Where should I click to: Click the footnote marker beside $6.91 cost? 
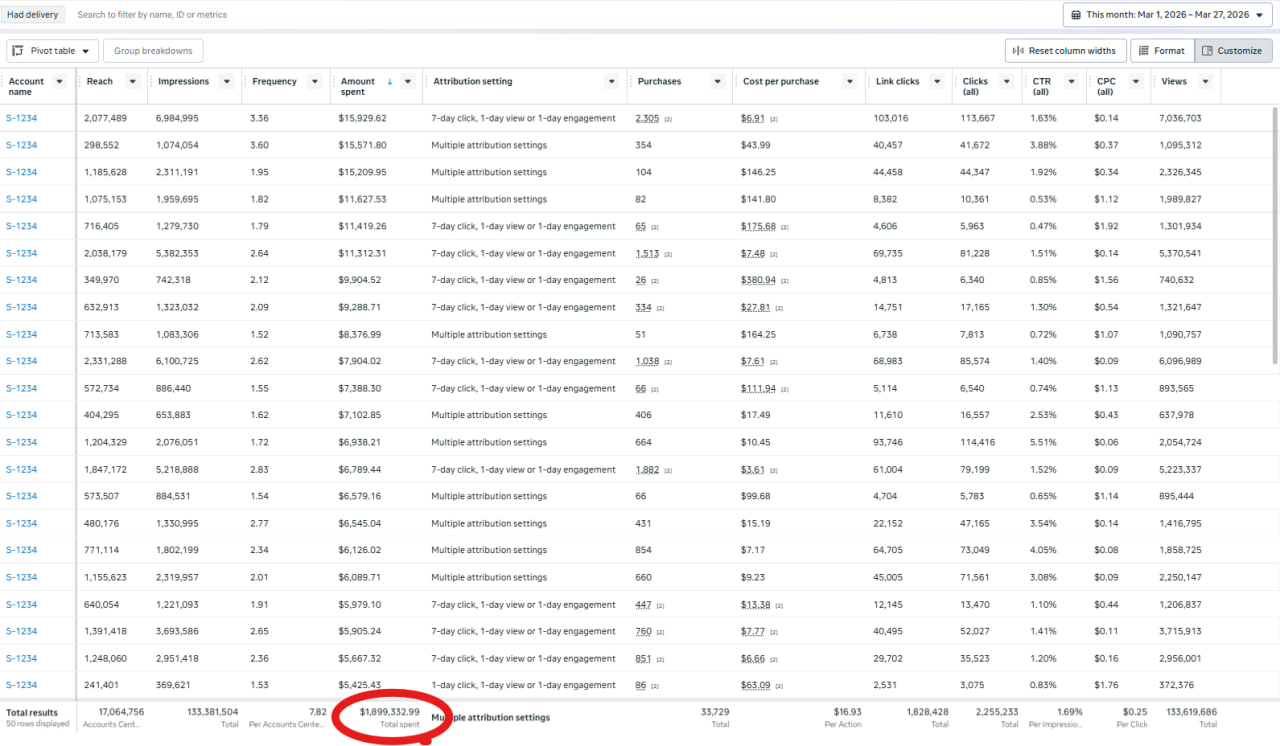(774, 119)
